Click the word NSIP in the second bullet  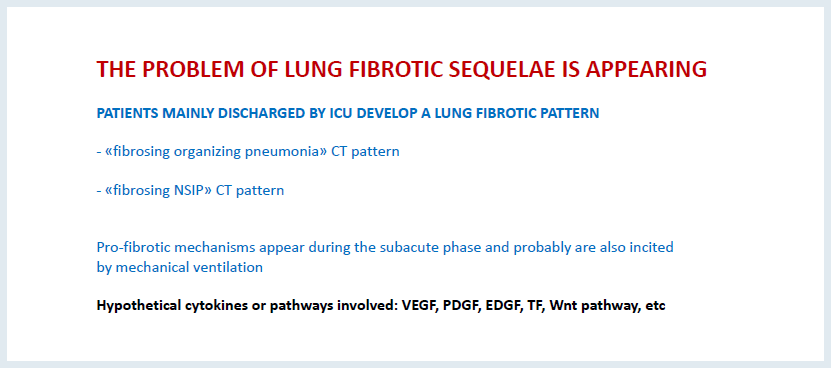(189, 190)
